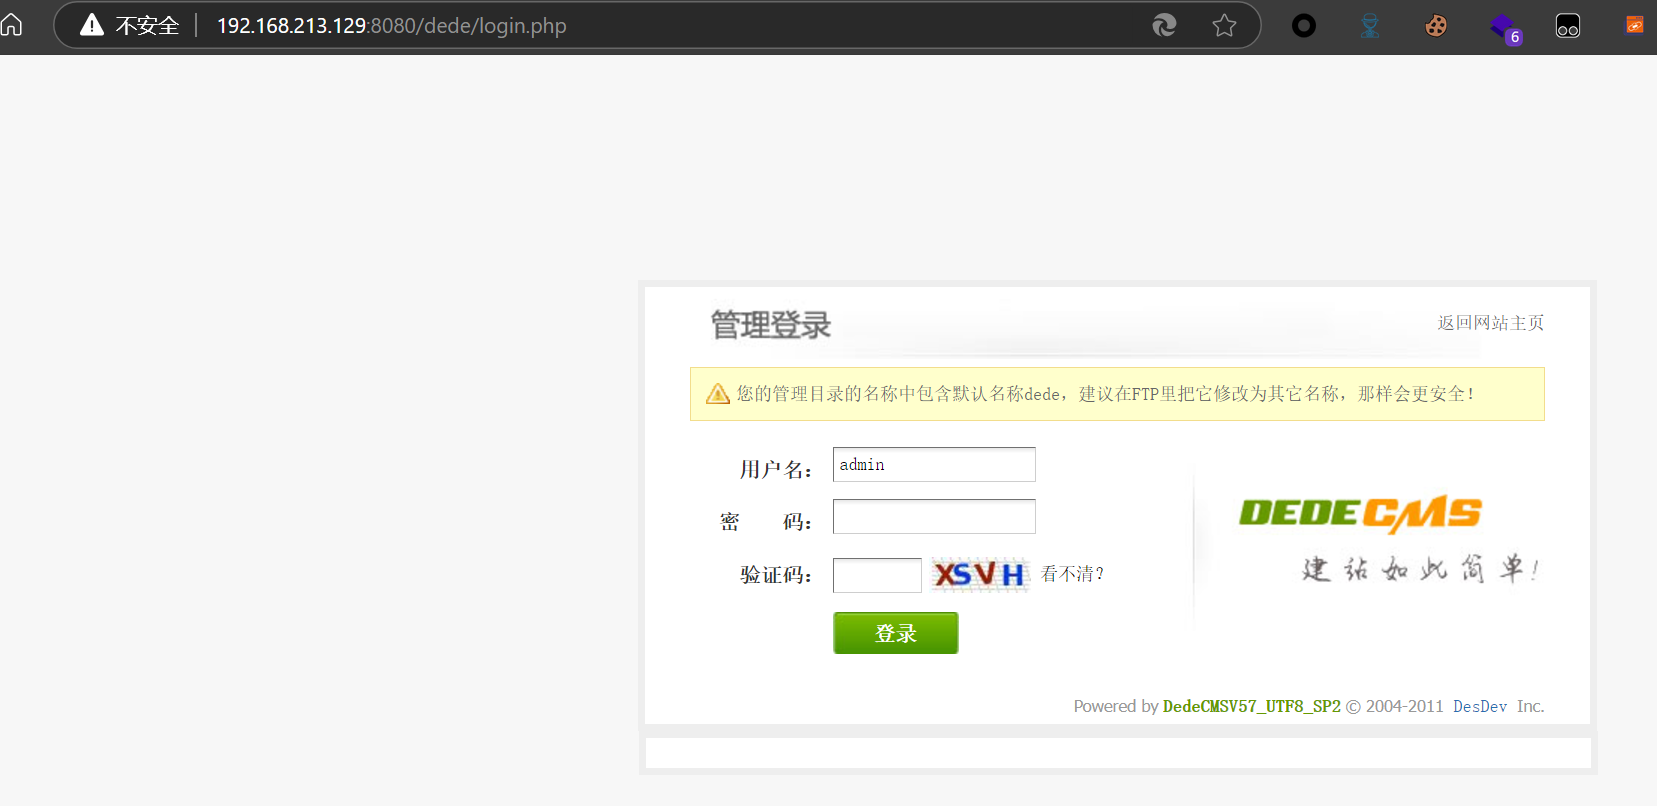Focus the 密码 password field
The image size is (1657, 806).
pos(934,517)
